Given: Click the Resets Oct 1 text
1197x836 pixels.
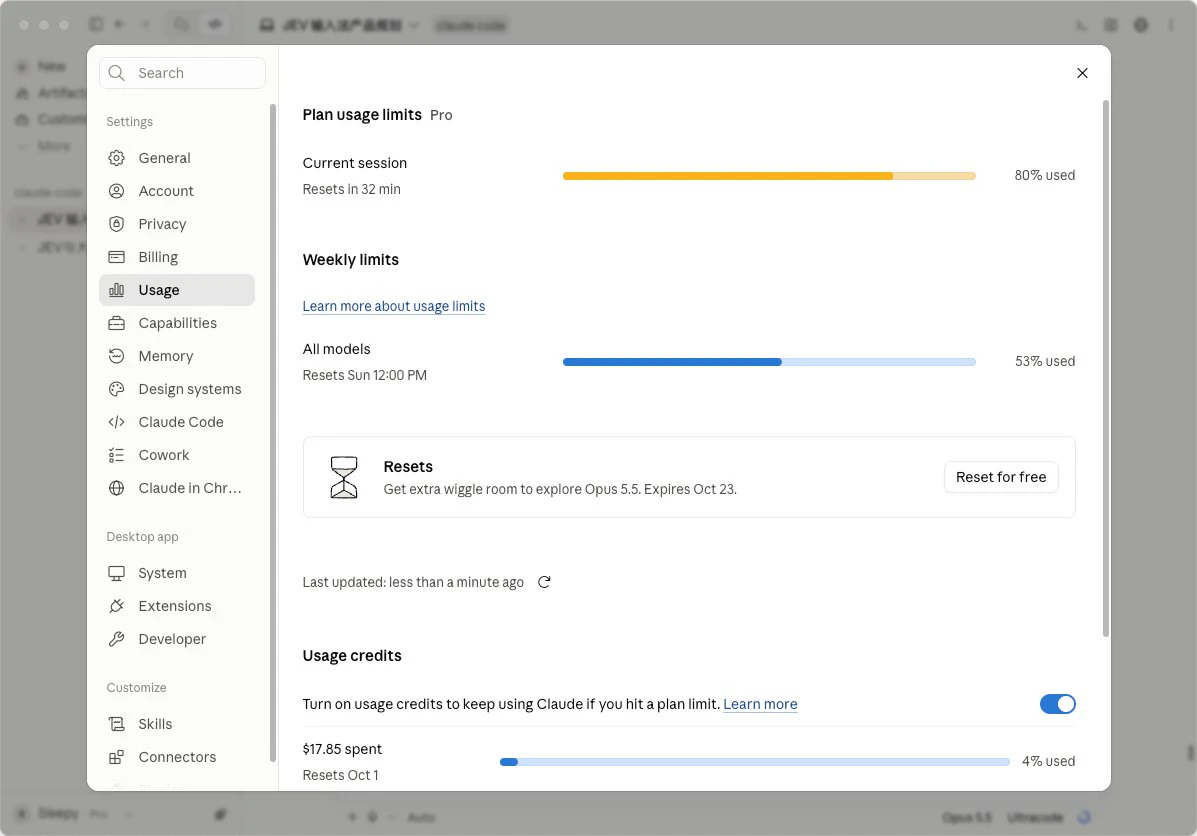Looking at the screenshot, I should 340,776.
